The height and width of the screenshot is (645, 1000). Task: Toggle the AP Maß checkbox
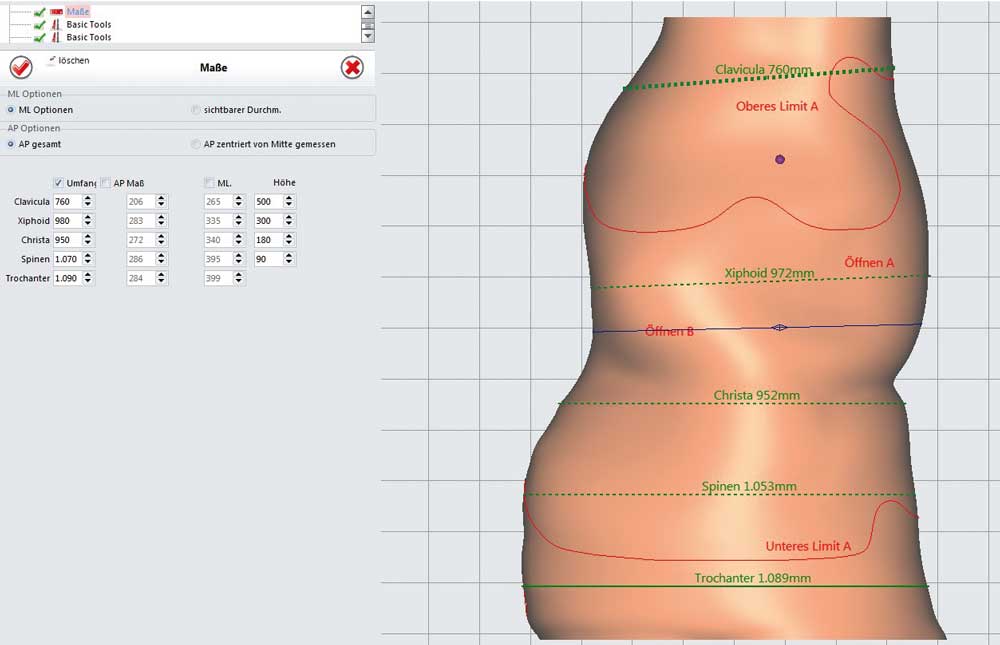106,182
